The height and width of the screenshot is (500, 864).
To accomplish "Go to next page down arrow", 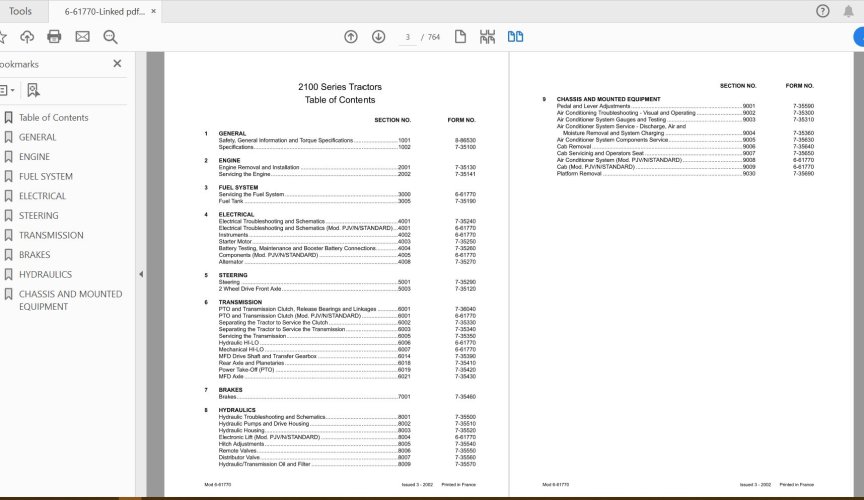I will coord(378,37).
